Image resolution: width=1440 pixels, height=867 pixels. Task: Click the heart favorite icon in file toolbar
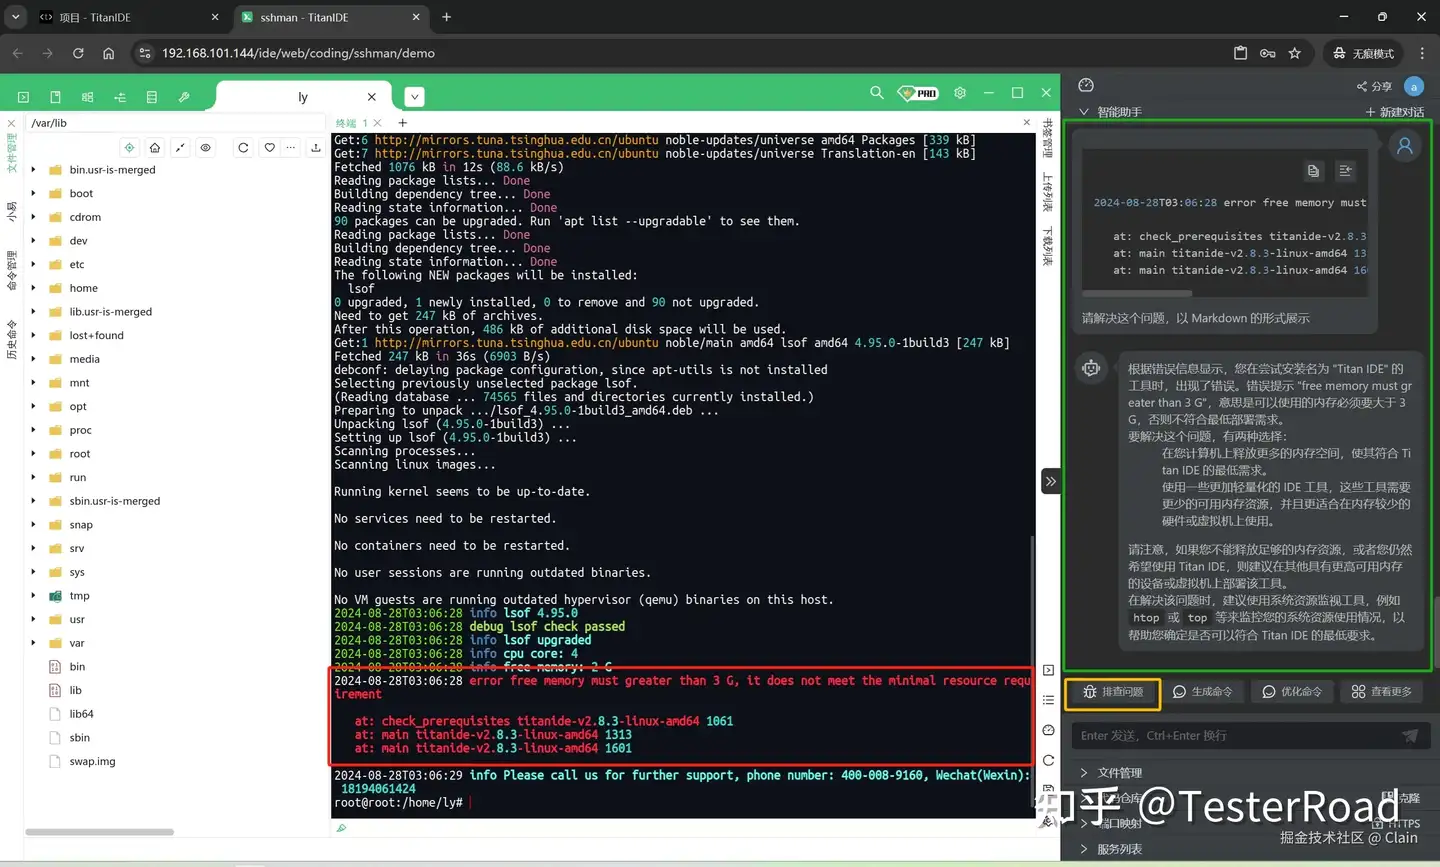pos(269,147)
